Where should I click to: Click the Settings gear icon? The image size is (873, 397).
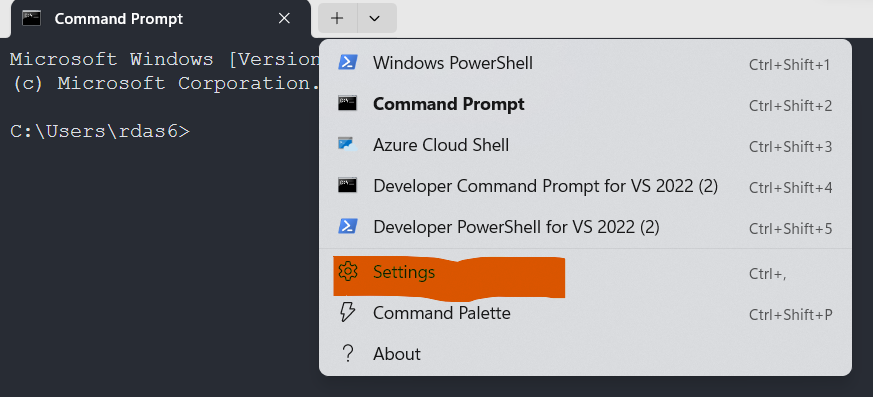pyautogui.click(x=347, y=272)
